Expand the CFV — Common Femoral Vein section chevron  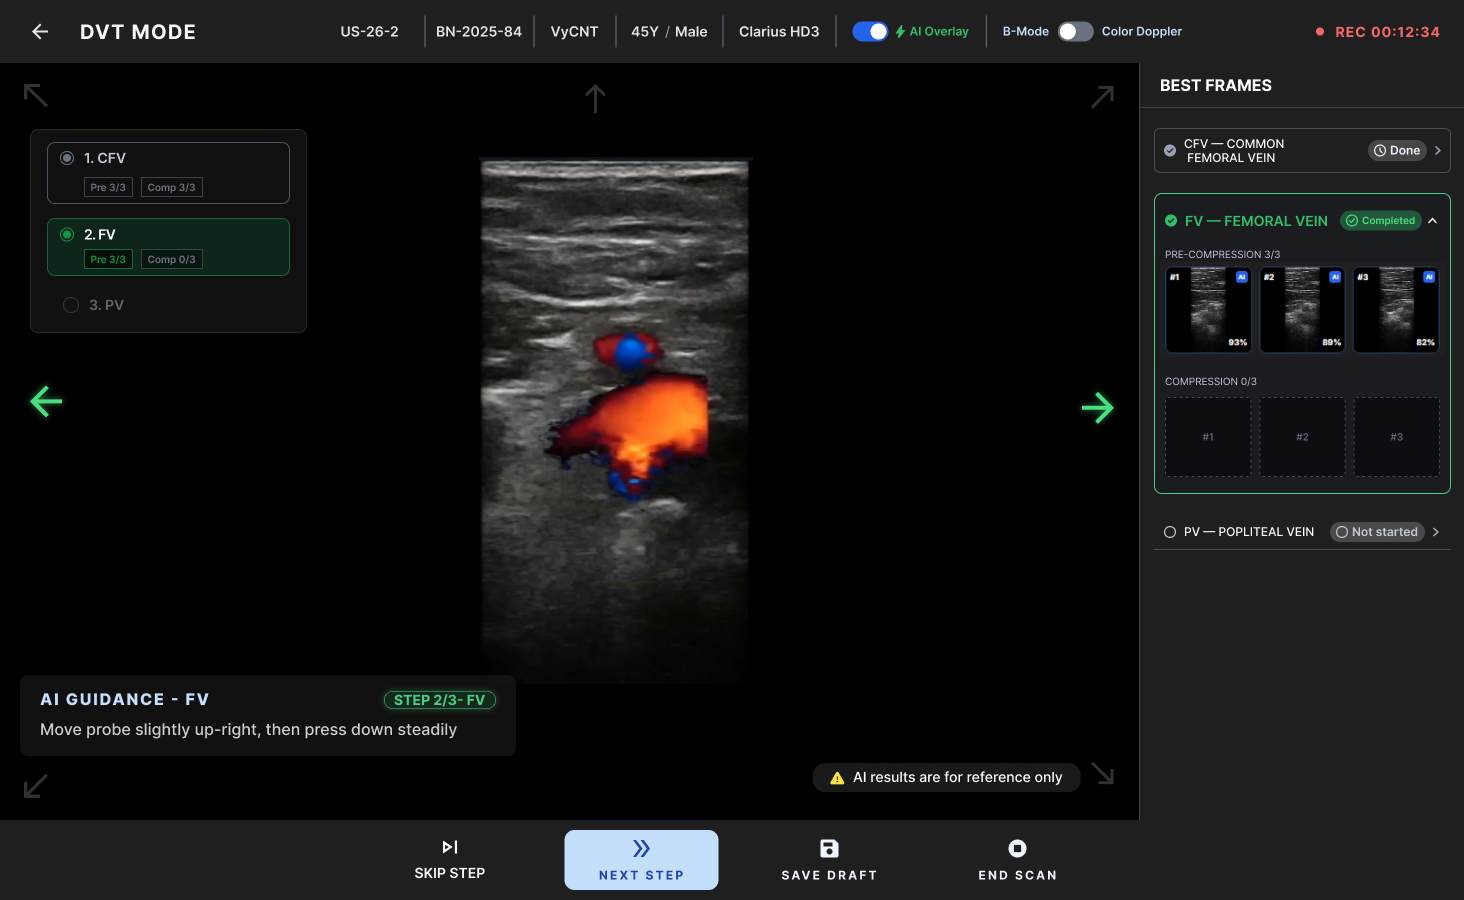pyautogui.click(x=1437, y=151)
